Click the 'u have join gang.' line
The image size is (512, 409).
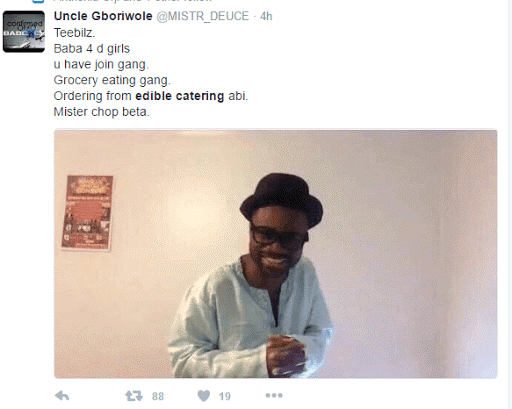tap(101, 64)
